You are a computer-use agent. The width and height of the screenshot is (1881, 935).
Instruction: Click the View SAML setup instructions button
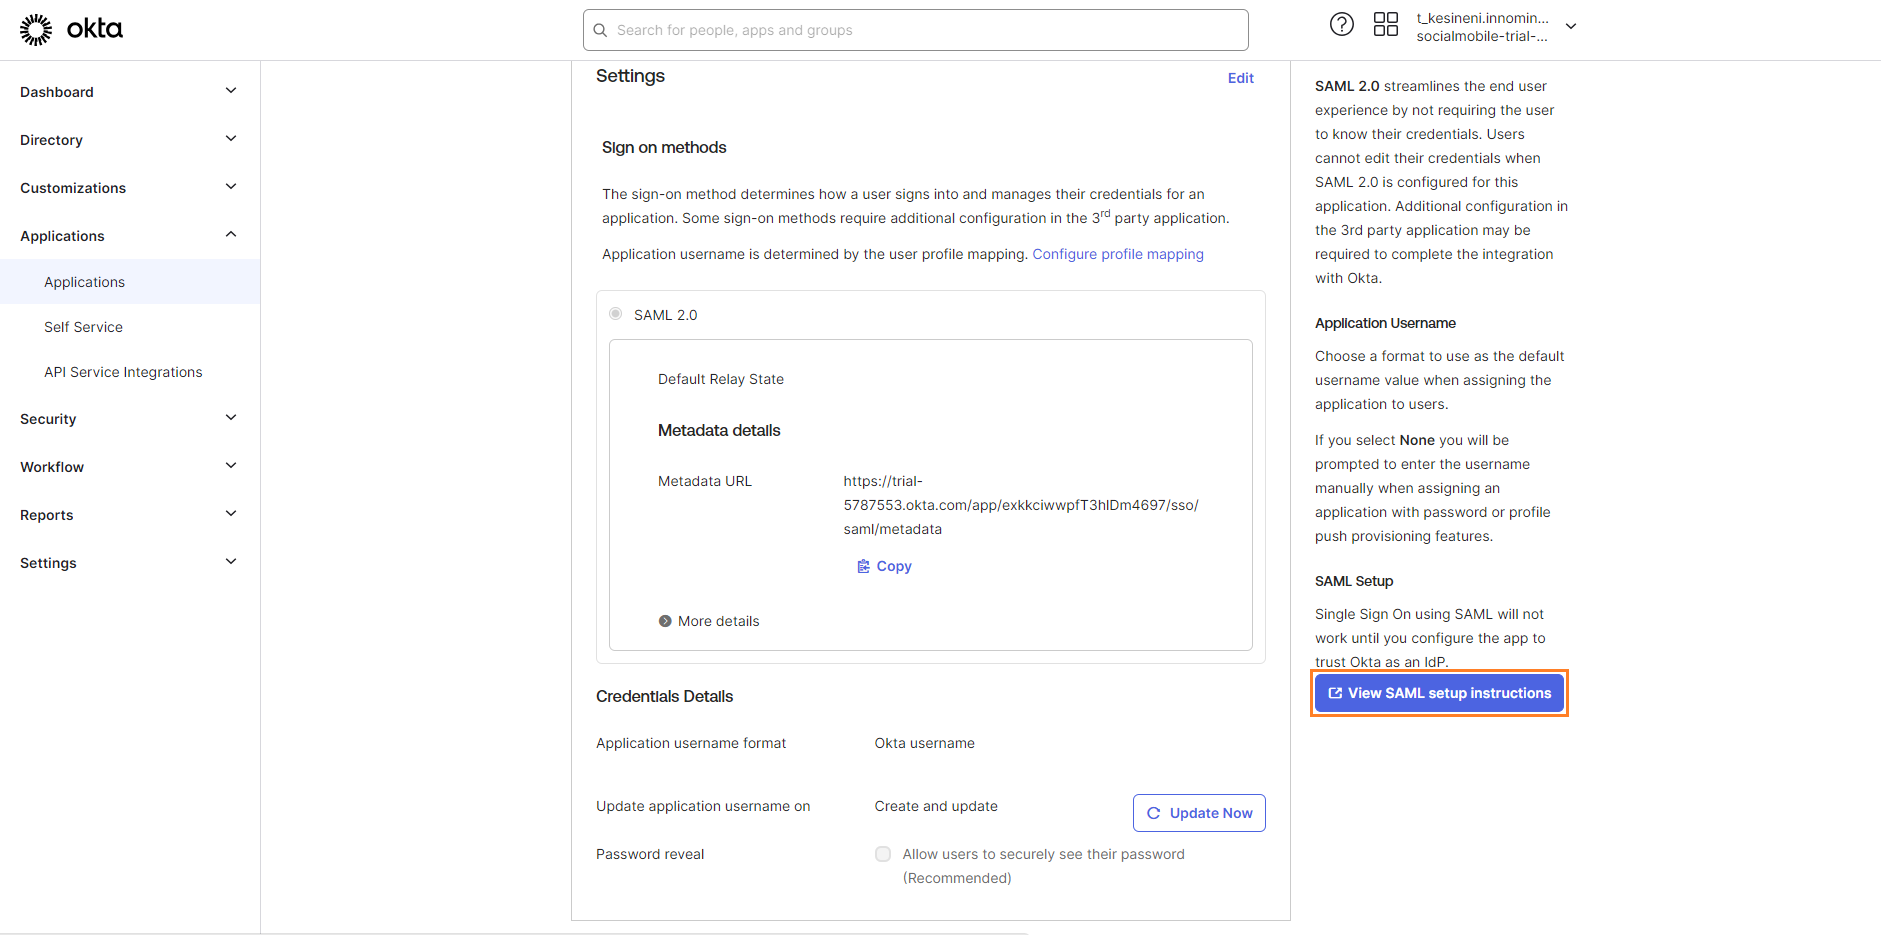tap(1440, 692)
